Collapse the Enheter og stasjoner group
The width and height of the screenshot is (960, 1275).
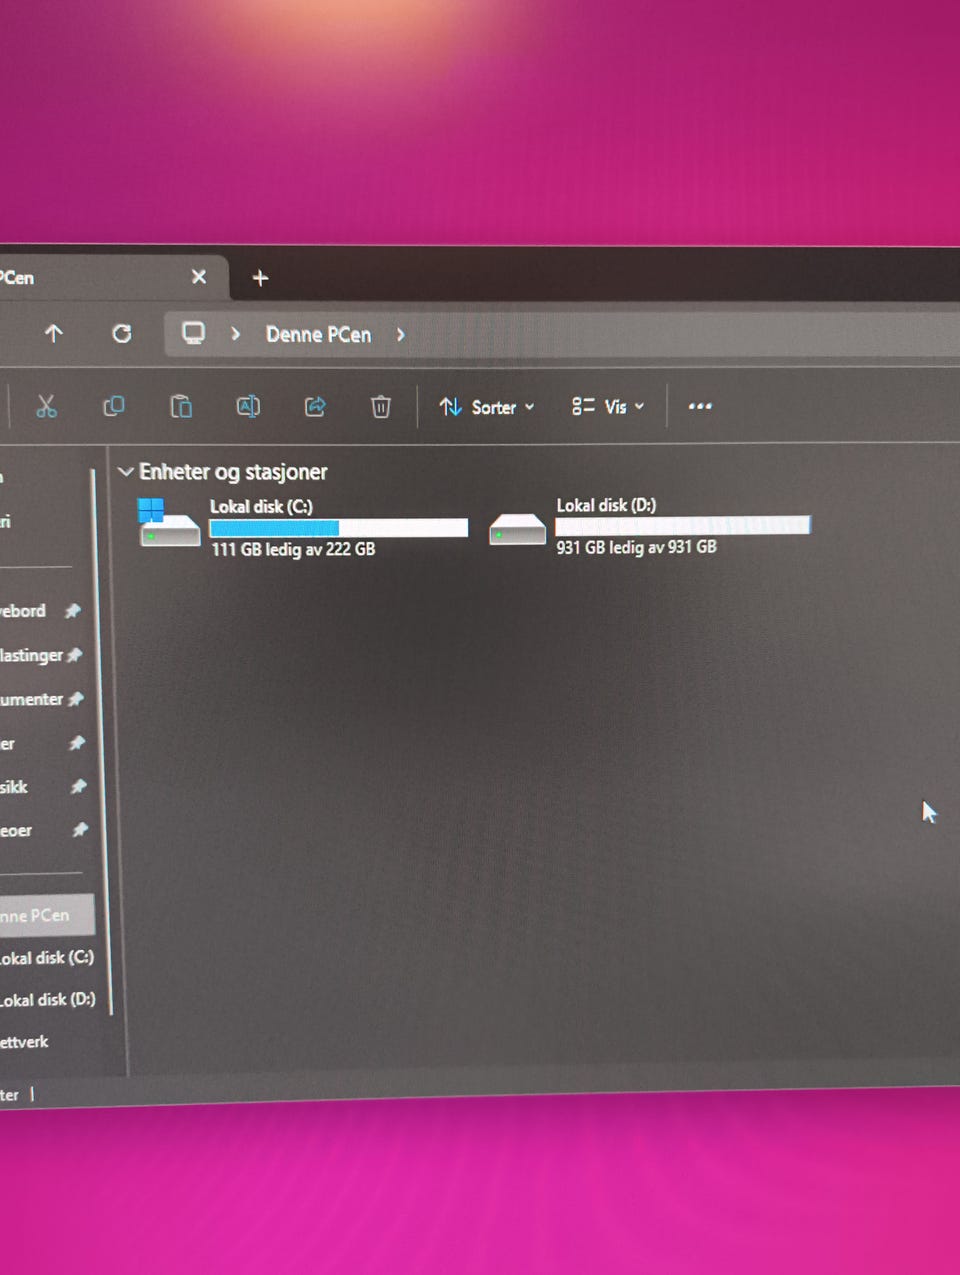126,471
